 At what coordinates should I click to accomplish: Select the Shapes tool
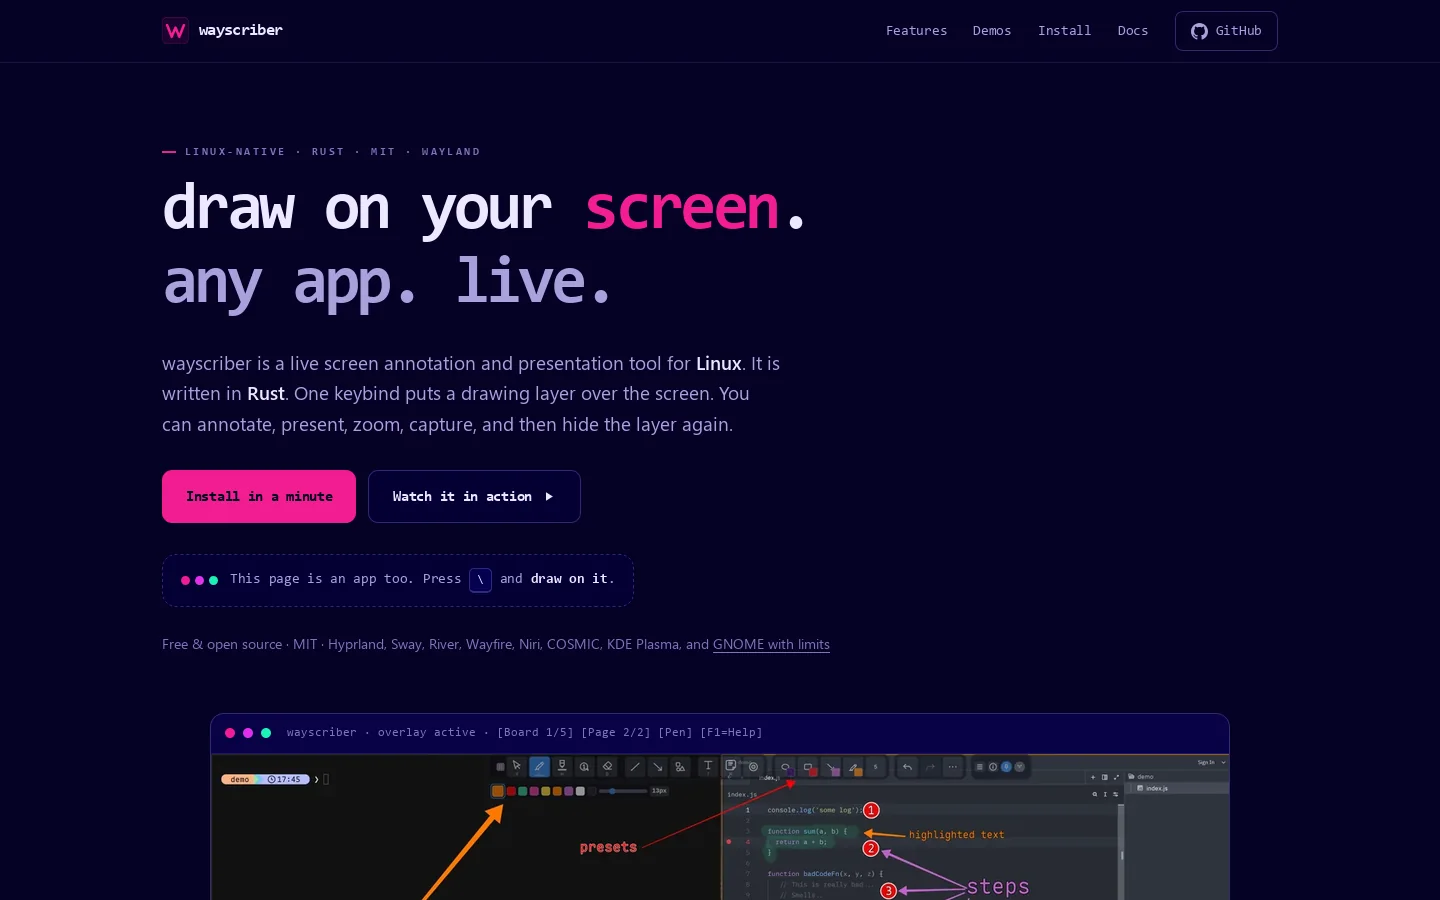[x=680, y=767]
